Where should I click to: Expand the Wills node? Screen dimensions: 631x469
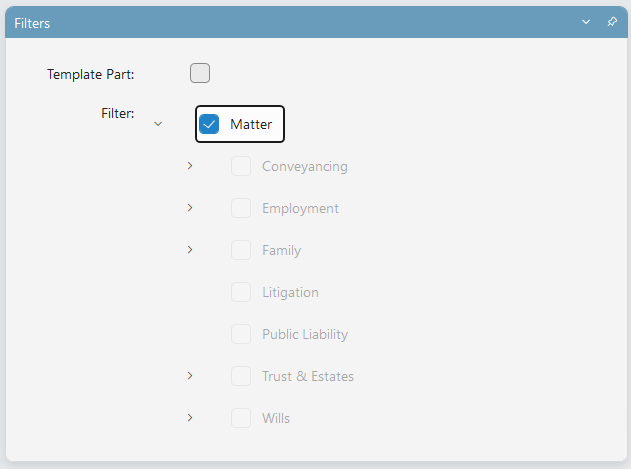(190, 417)
